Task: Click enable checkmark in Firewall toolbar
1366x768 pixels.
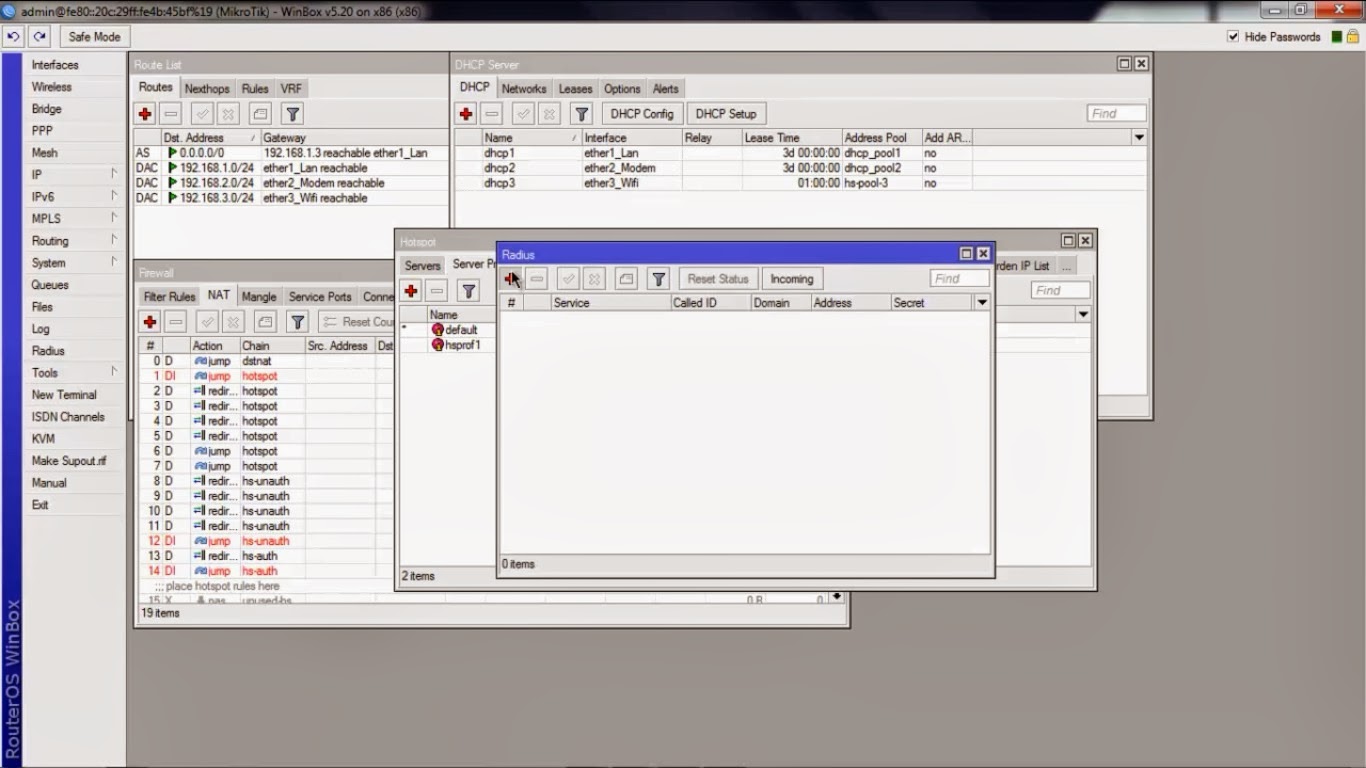Action: [208, 322]
